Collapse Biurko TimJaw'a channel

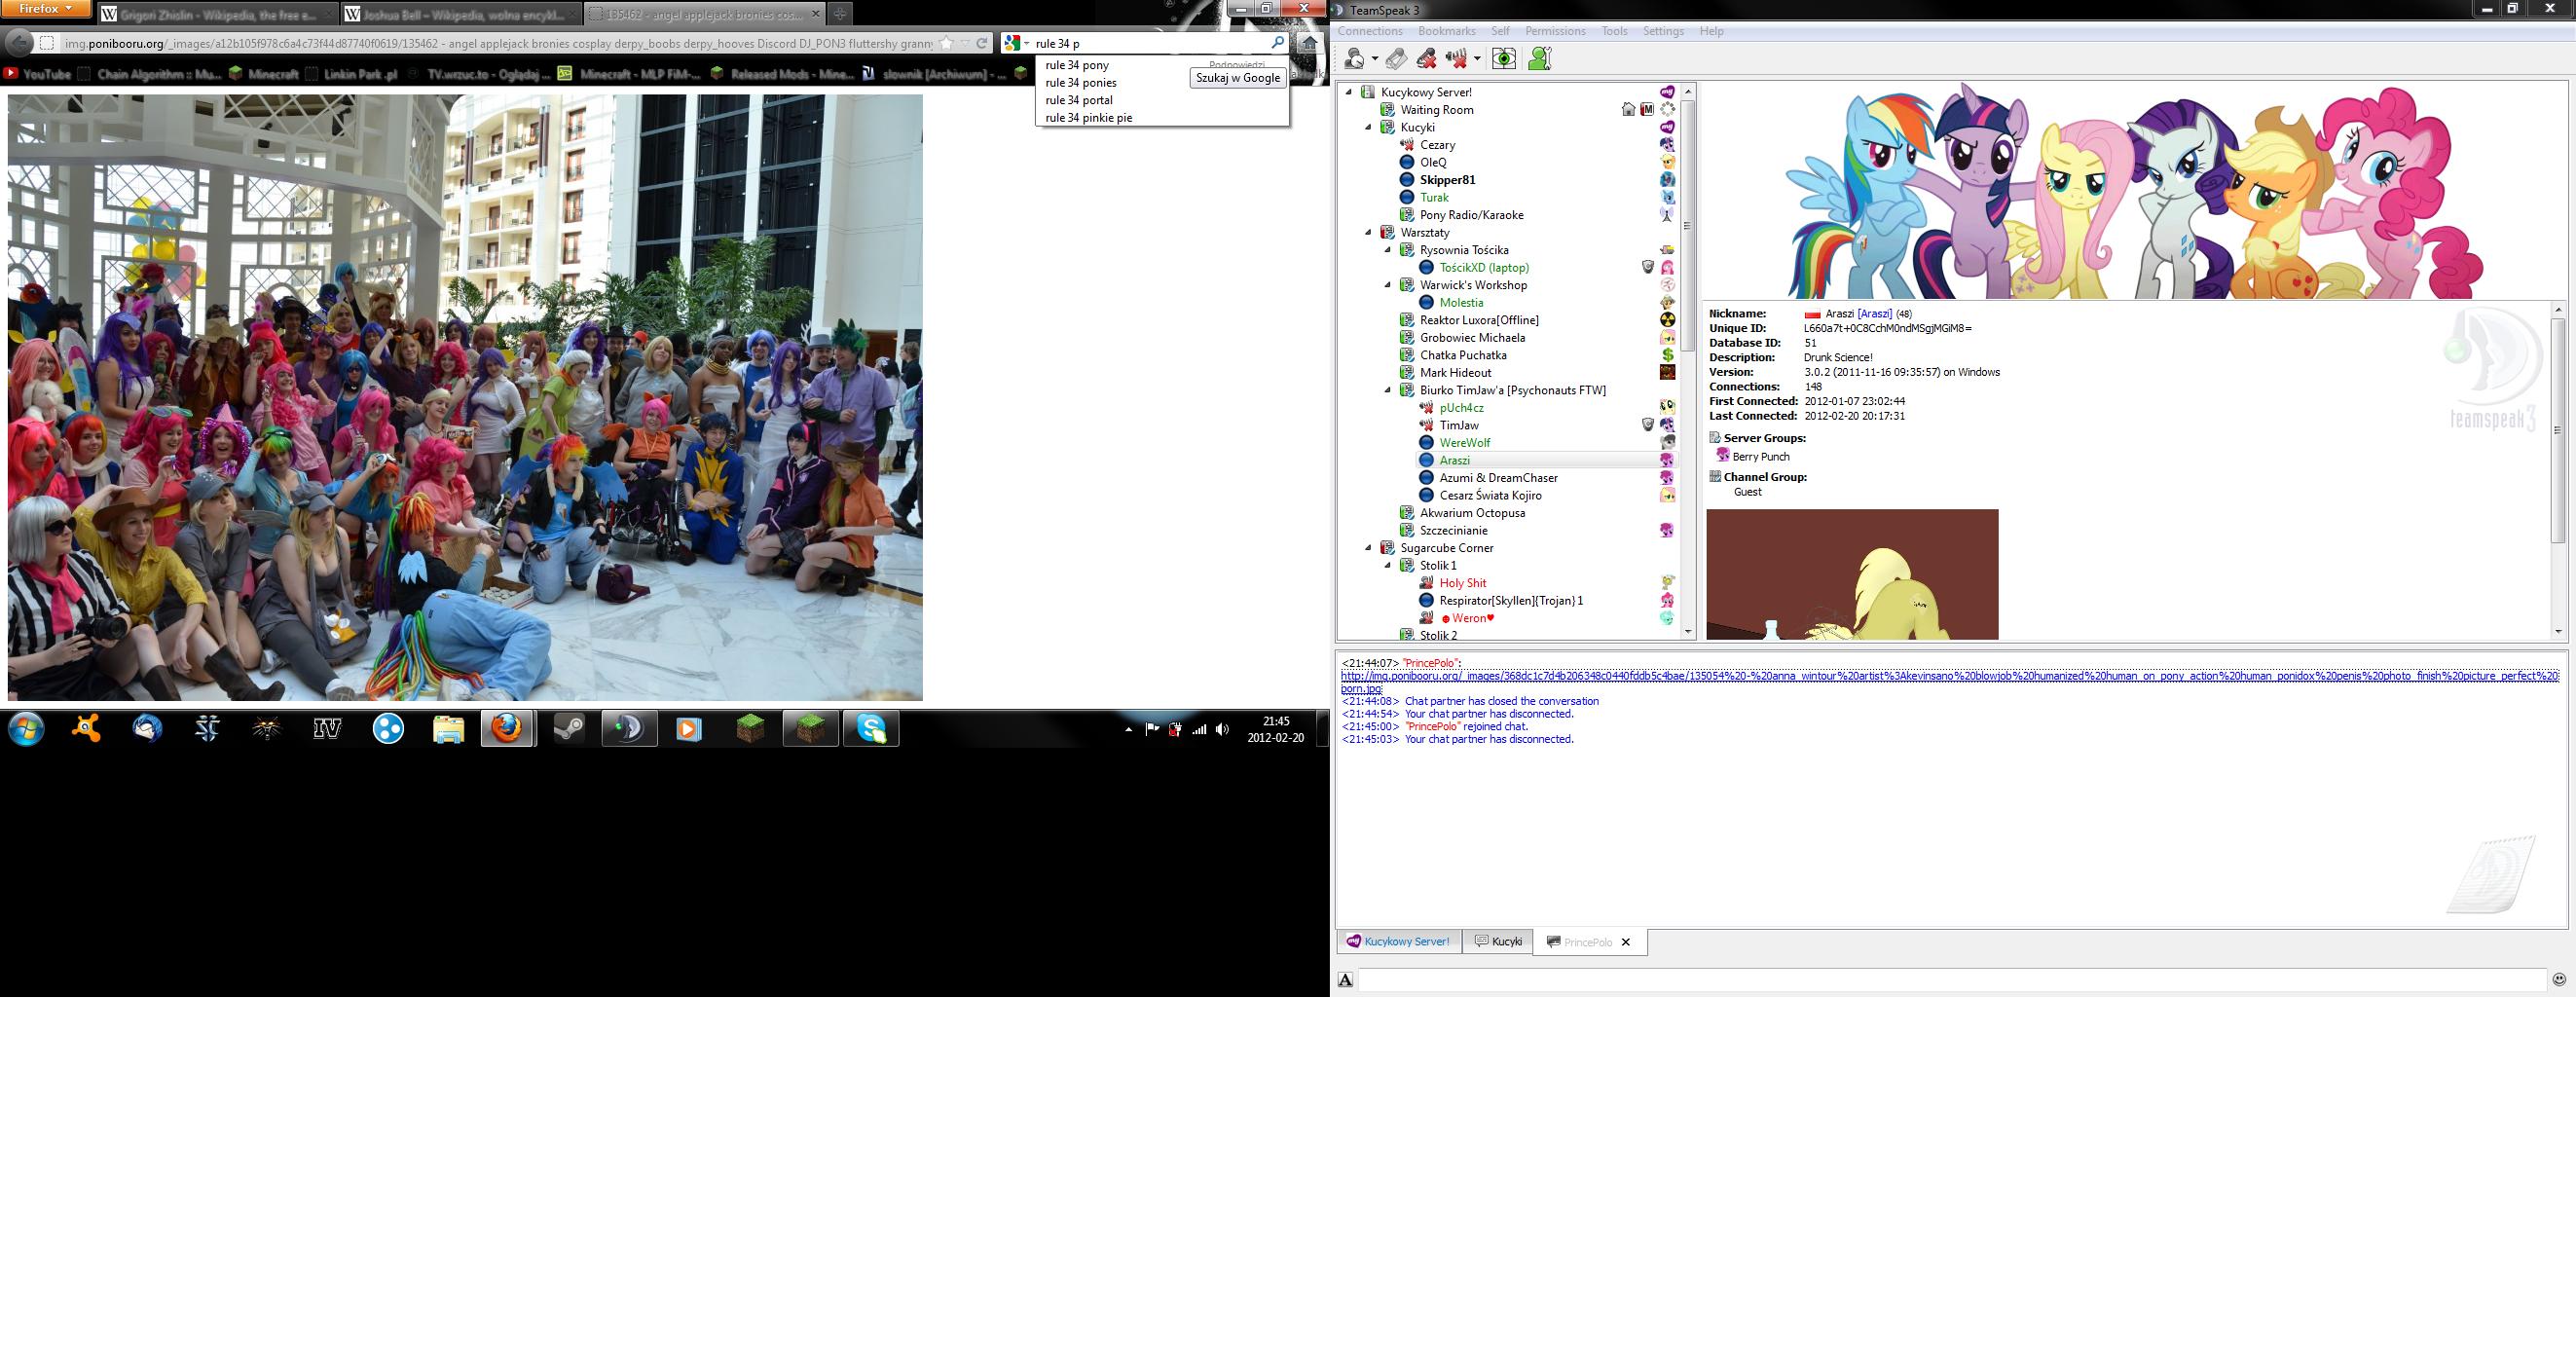pos(1388,390)
